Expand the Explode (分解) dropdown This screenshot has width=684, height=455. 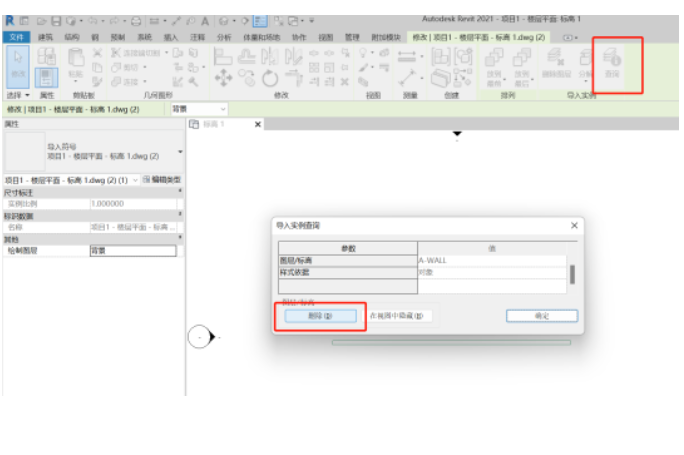tap(585, 81)
